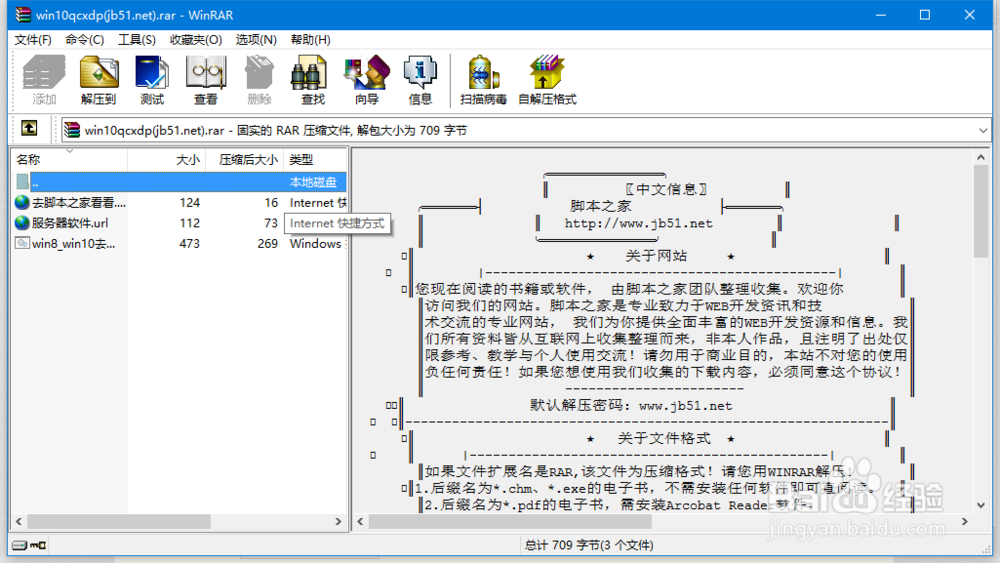Click globe icon of 去脚本之家看看 file
This screenshot has width=1000, height=563.
(x=22, y=203)
